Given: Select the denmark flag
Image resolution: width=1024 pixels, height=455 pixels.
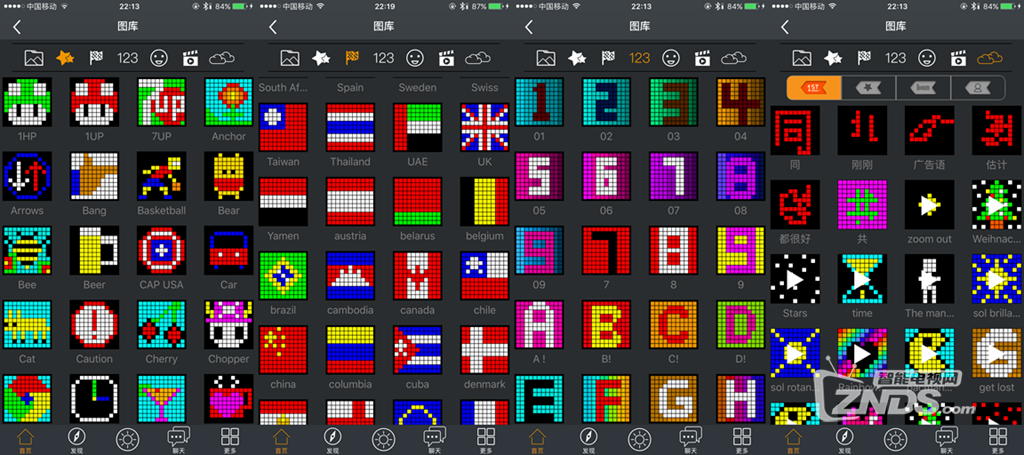Looking at the screenshot, I should (485, 350).
